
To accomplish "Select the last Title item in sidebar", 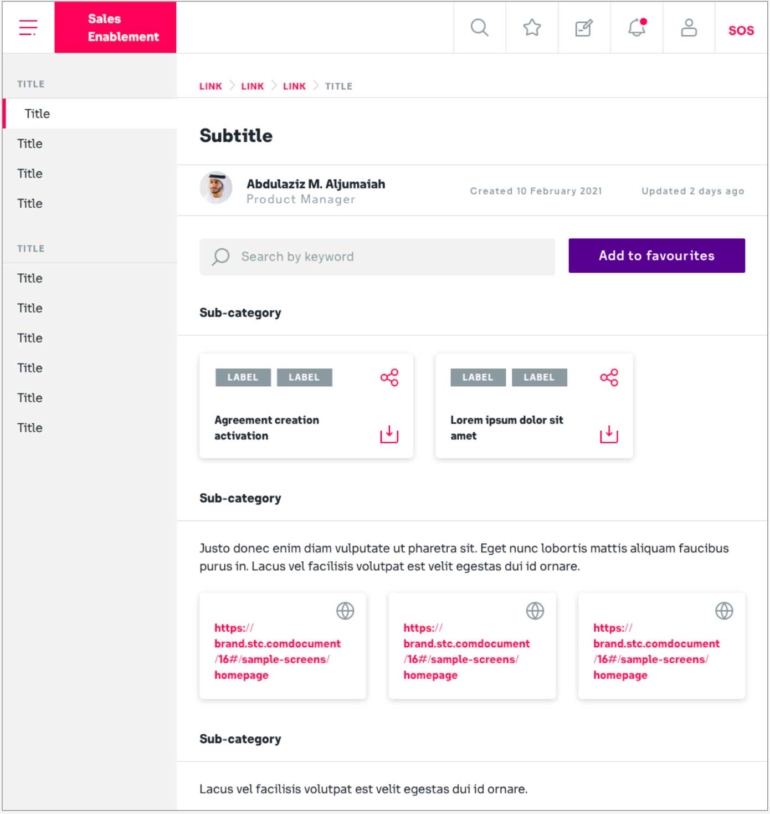I will (x=30, y=428).
